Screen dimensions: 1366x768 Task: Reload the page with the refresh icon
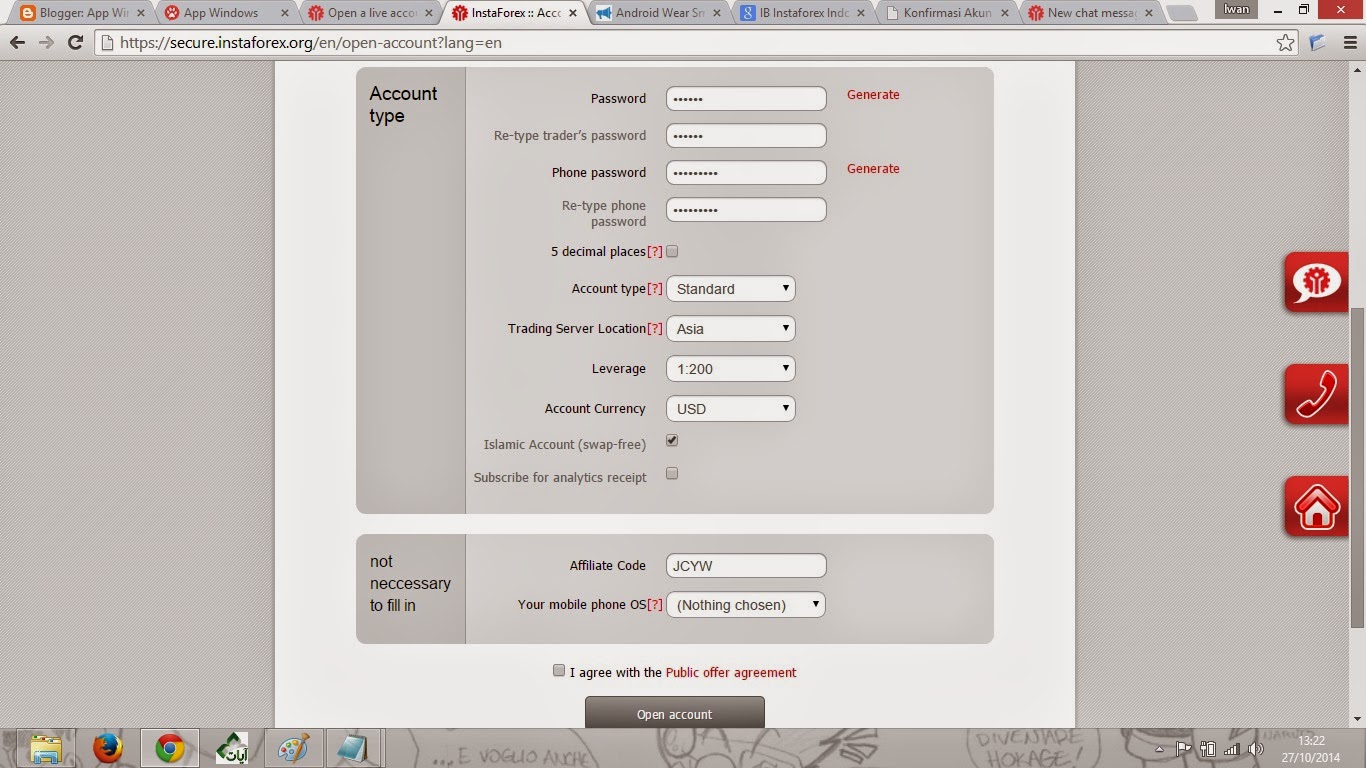75,43
